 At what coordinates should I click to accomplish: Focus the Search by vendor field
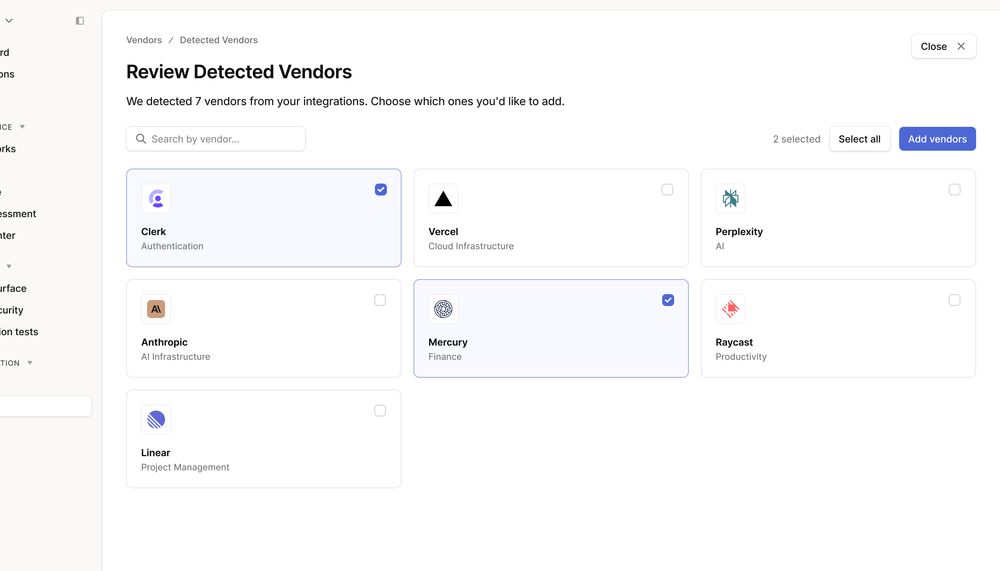[216, 138]
